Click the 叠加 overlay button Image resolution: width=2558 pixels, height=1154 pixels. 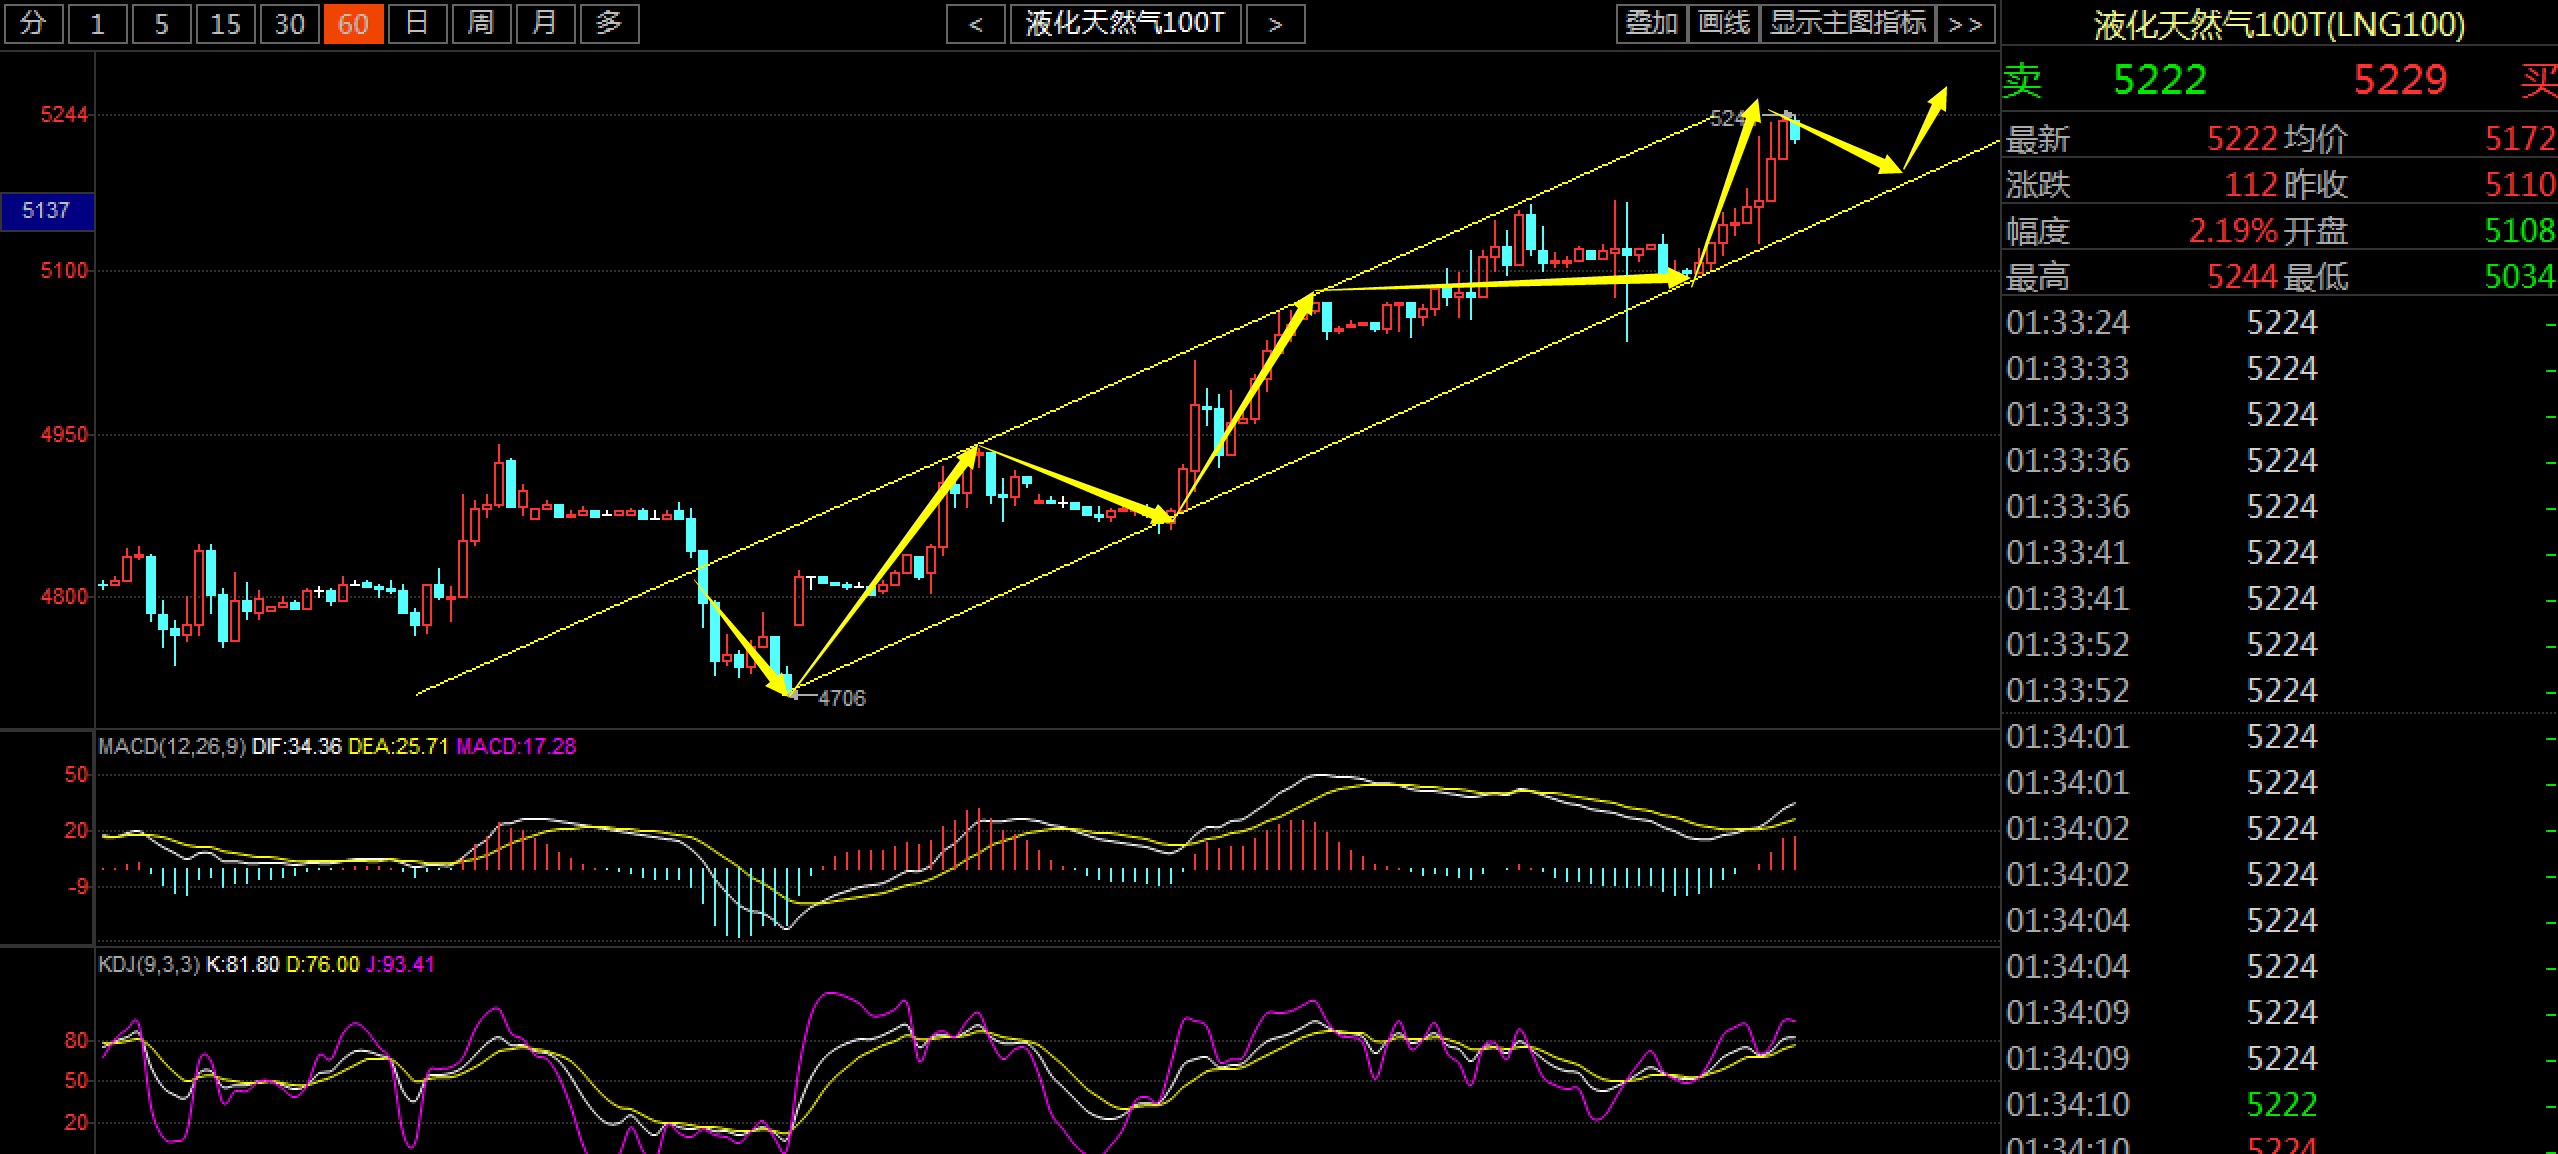[x=1651, y=24]
